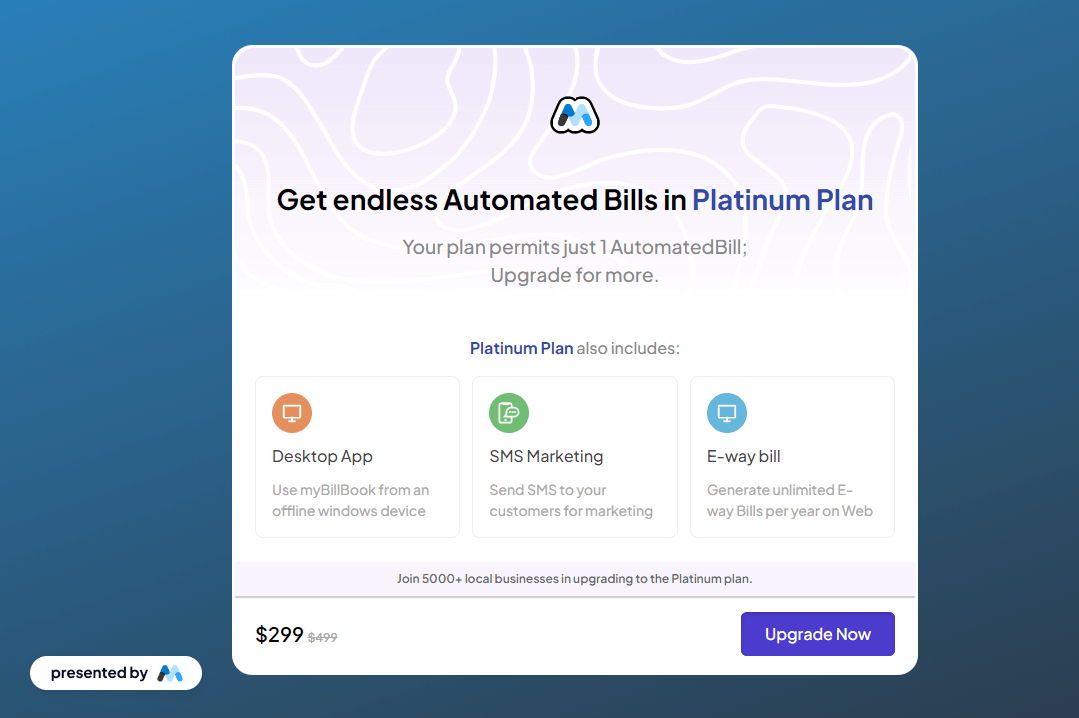Click the struck-through $499 original price
The image size is (1079, 718).
pyautogui.click(x=322, y=637)
